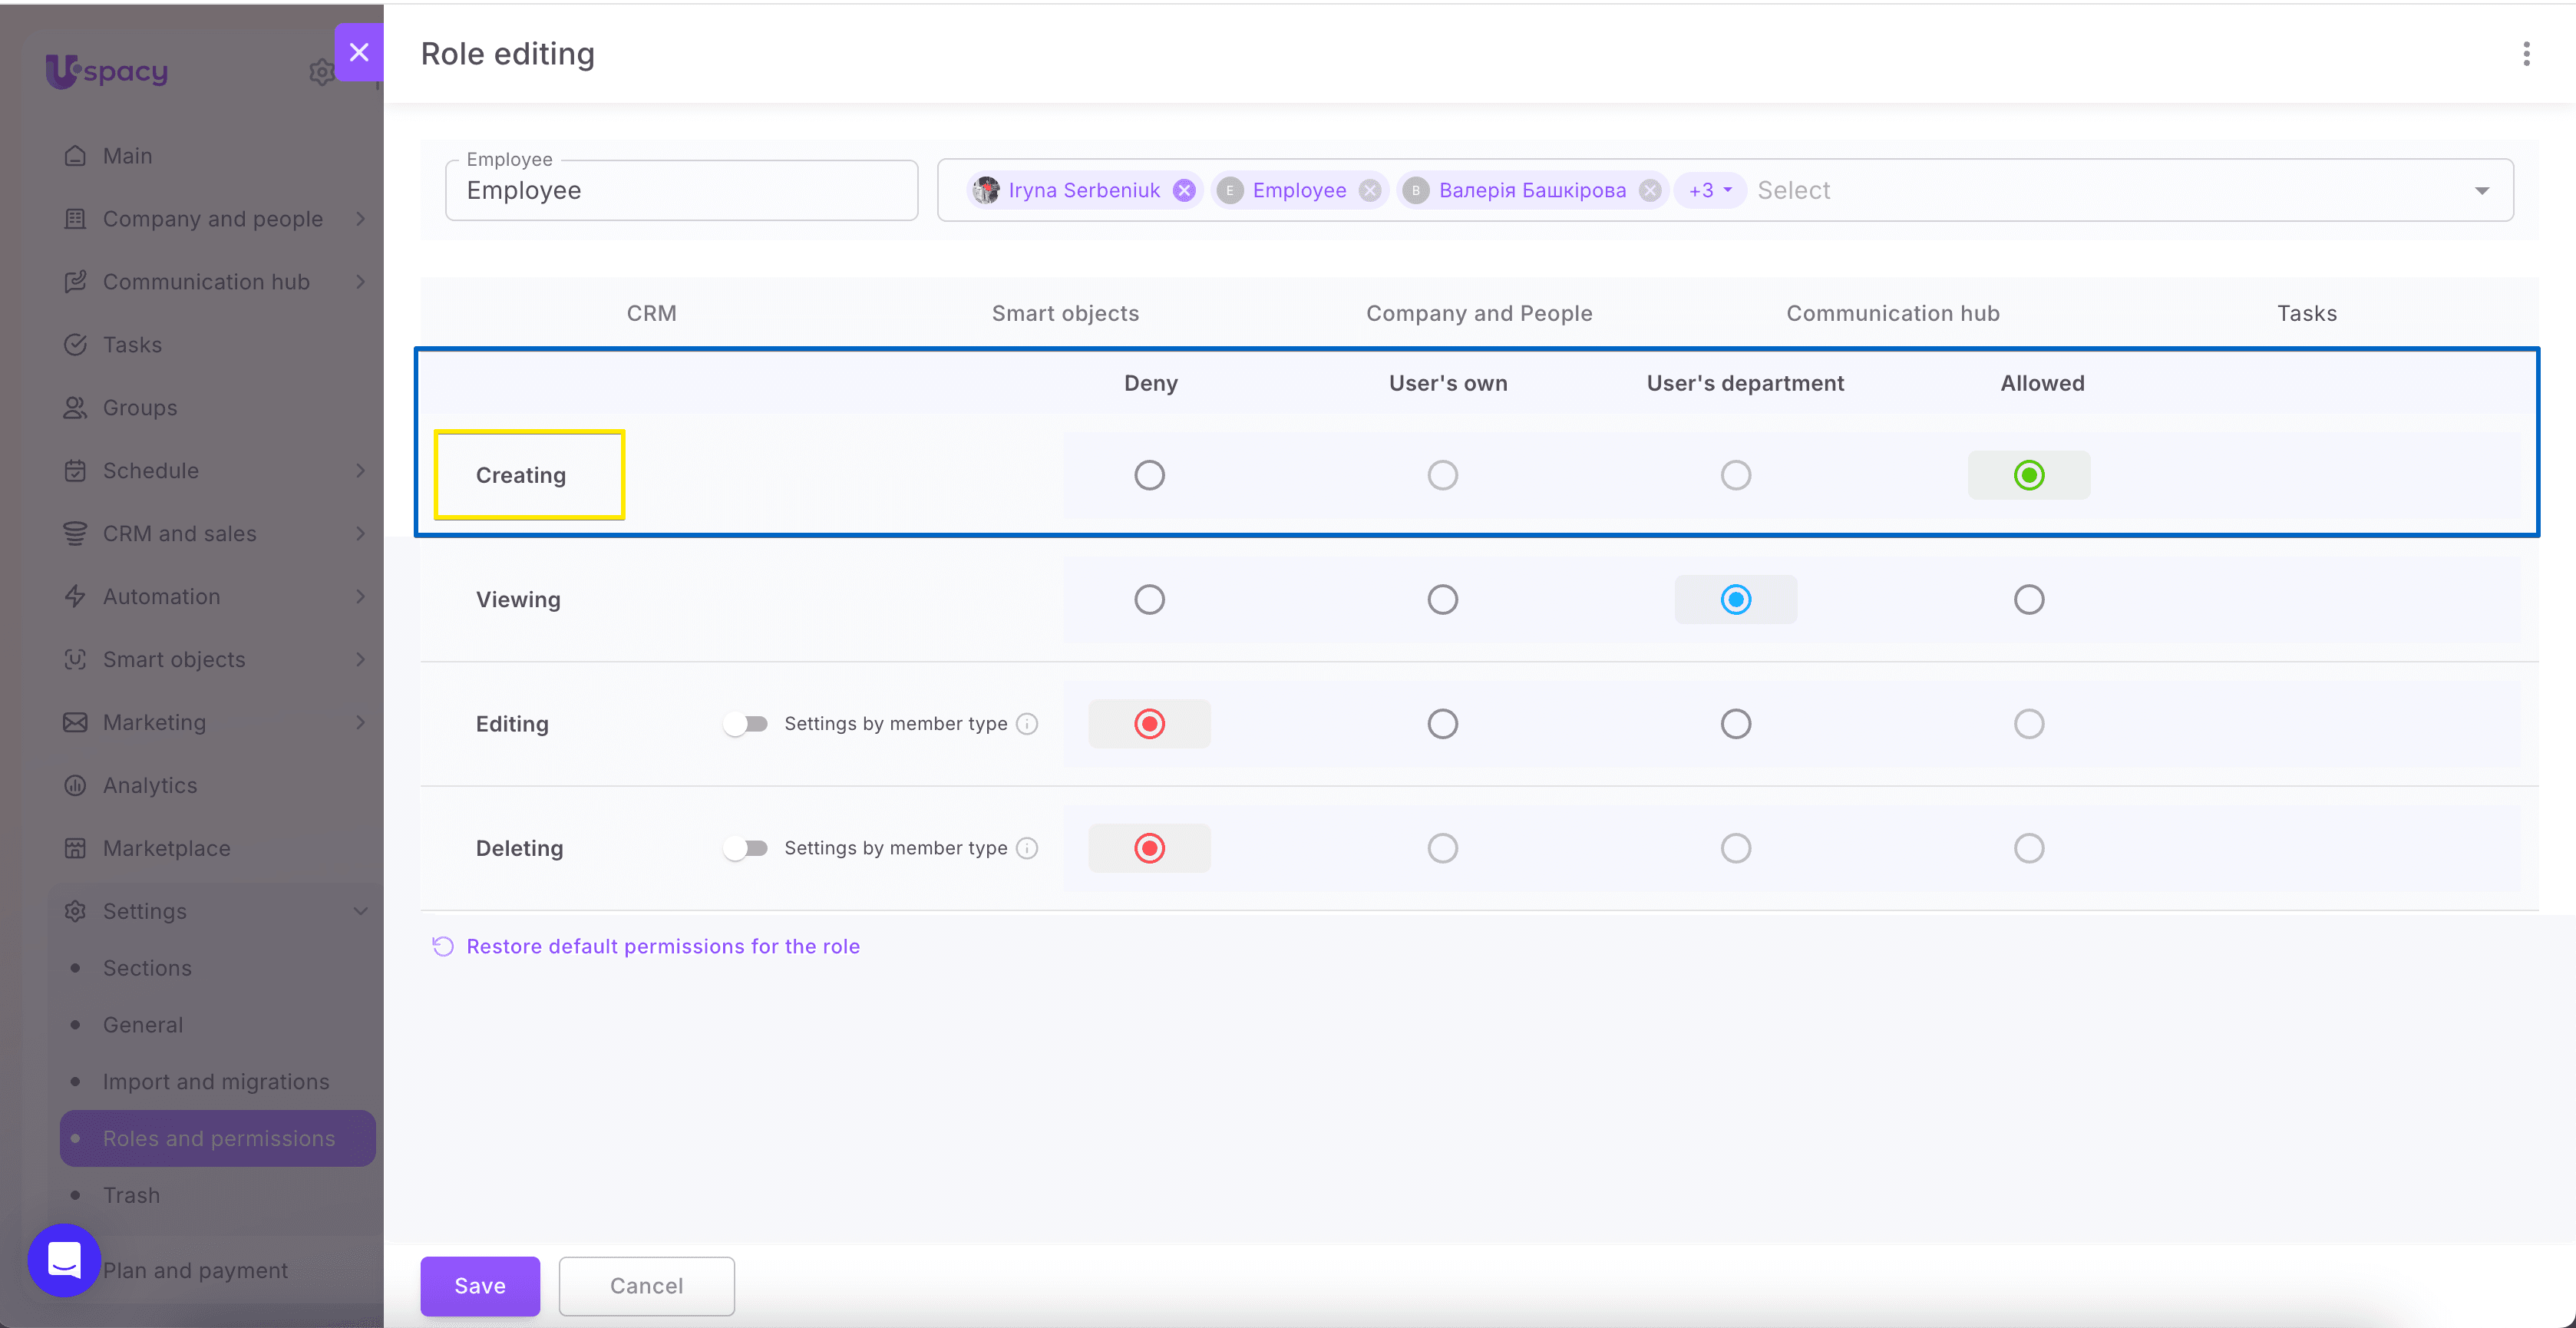
Task: Switch to the Company and People tab
Action: coord(1479,313)
